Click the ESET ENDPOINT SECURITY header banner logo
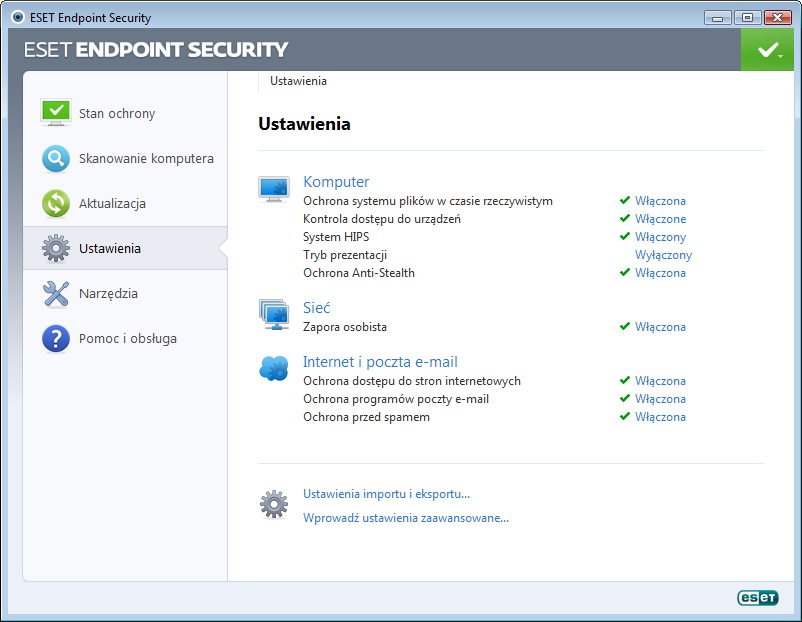The height and width of the screenshot is (622, 802). coord(156,50)
